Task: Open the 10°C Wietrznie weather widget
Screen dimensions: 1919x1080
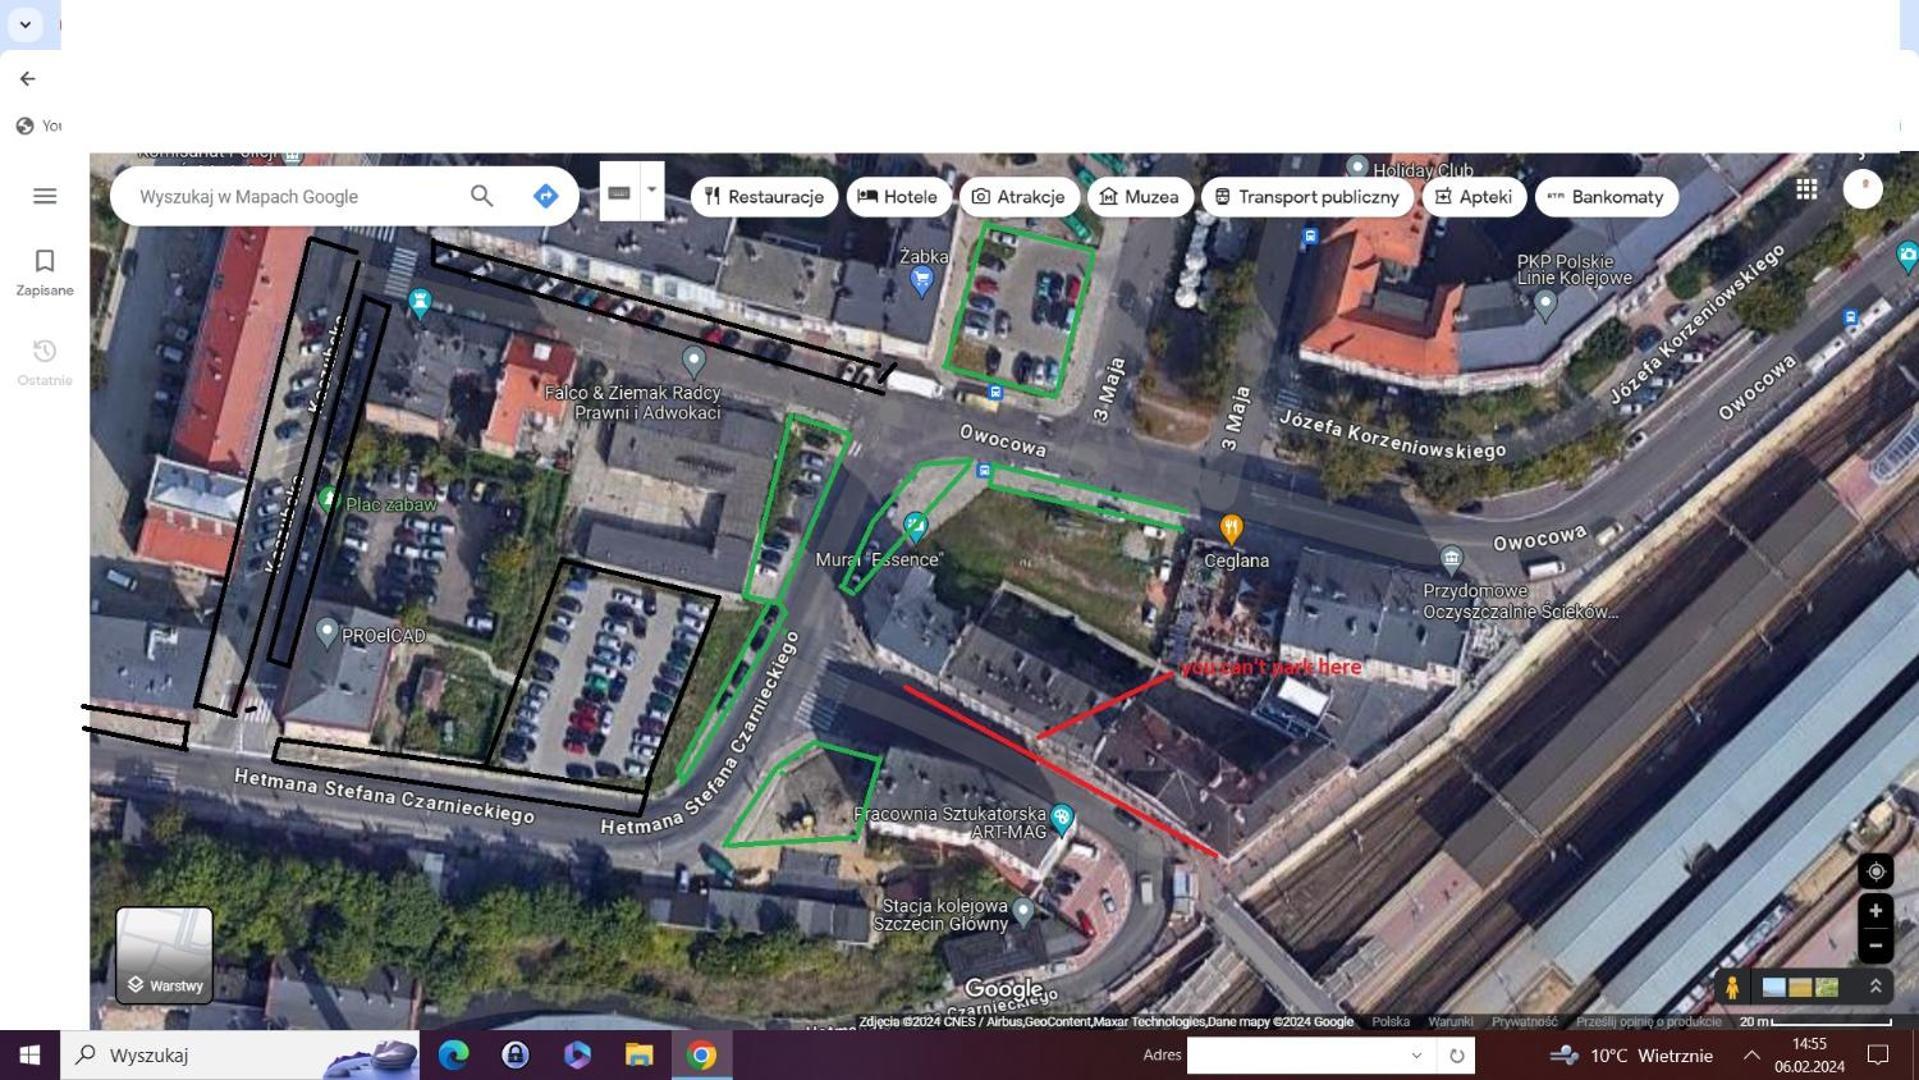Action: point(1631,1055)
